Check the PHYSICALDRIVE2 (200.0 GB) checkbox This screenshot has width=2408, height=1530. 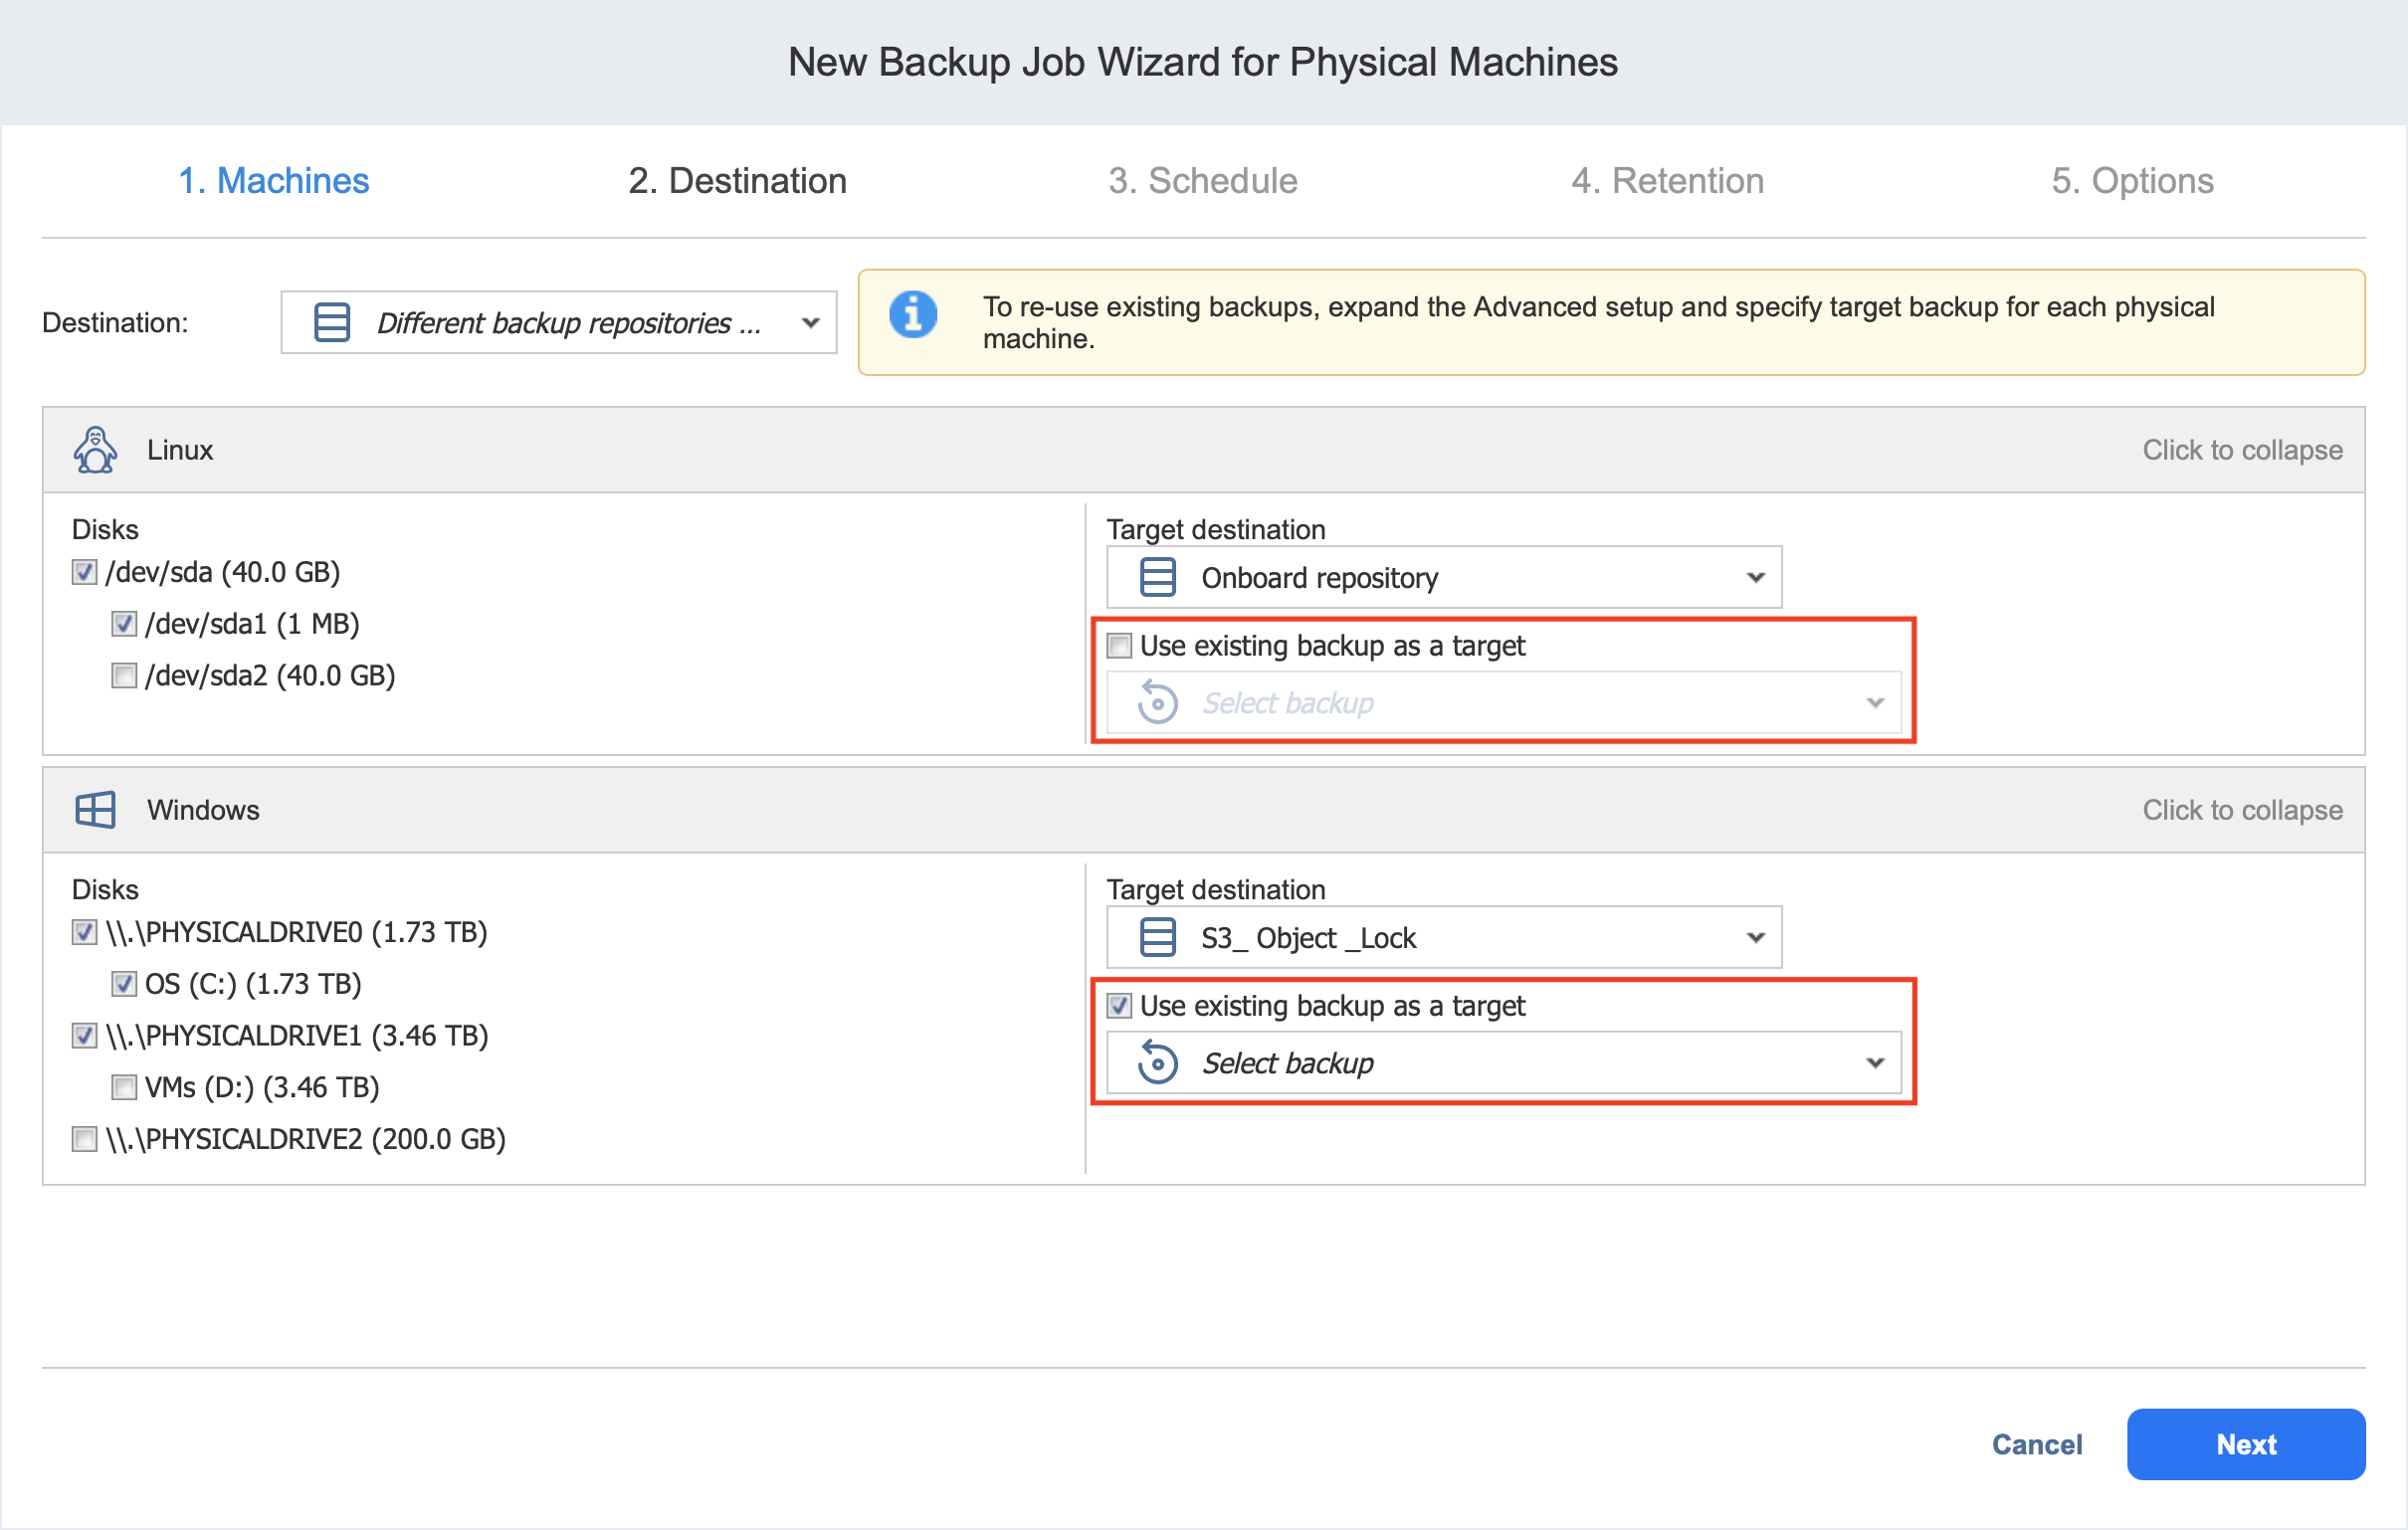tap(85, 1139)
